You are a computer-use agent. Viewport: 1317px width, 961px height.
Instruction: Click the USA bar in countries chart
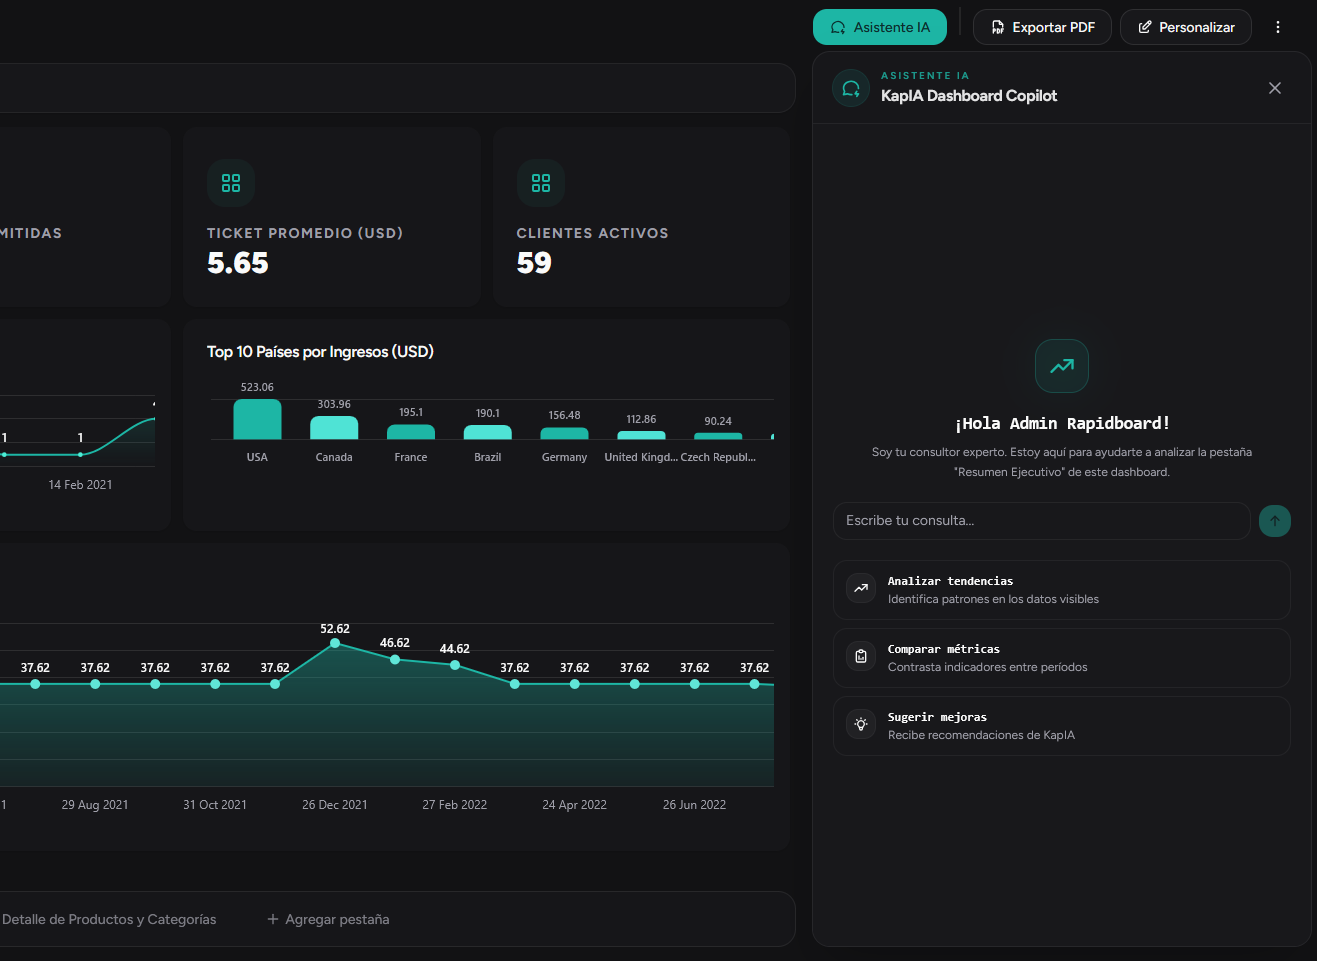(257, 419)
